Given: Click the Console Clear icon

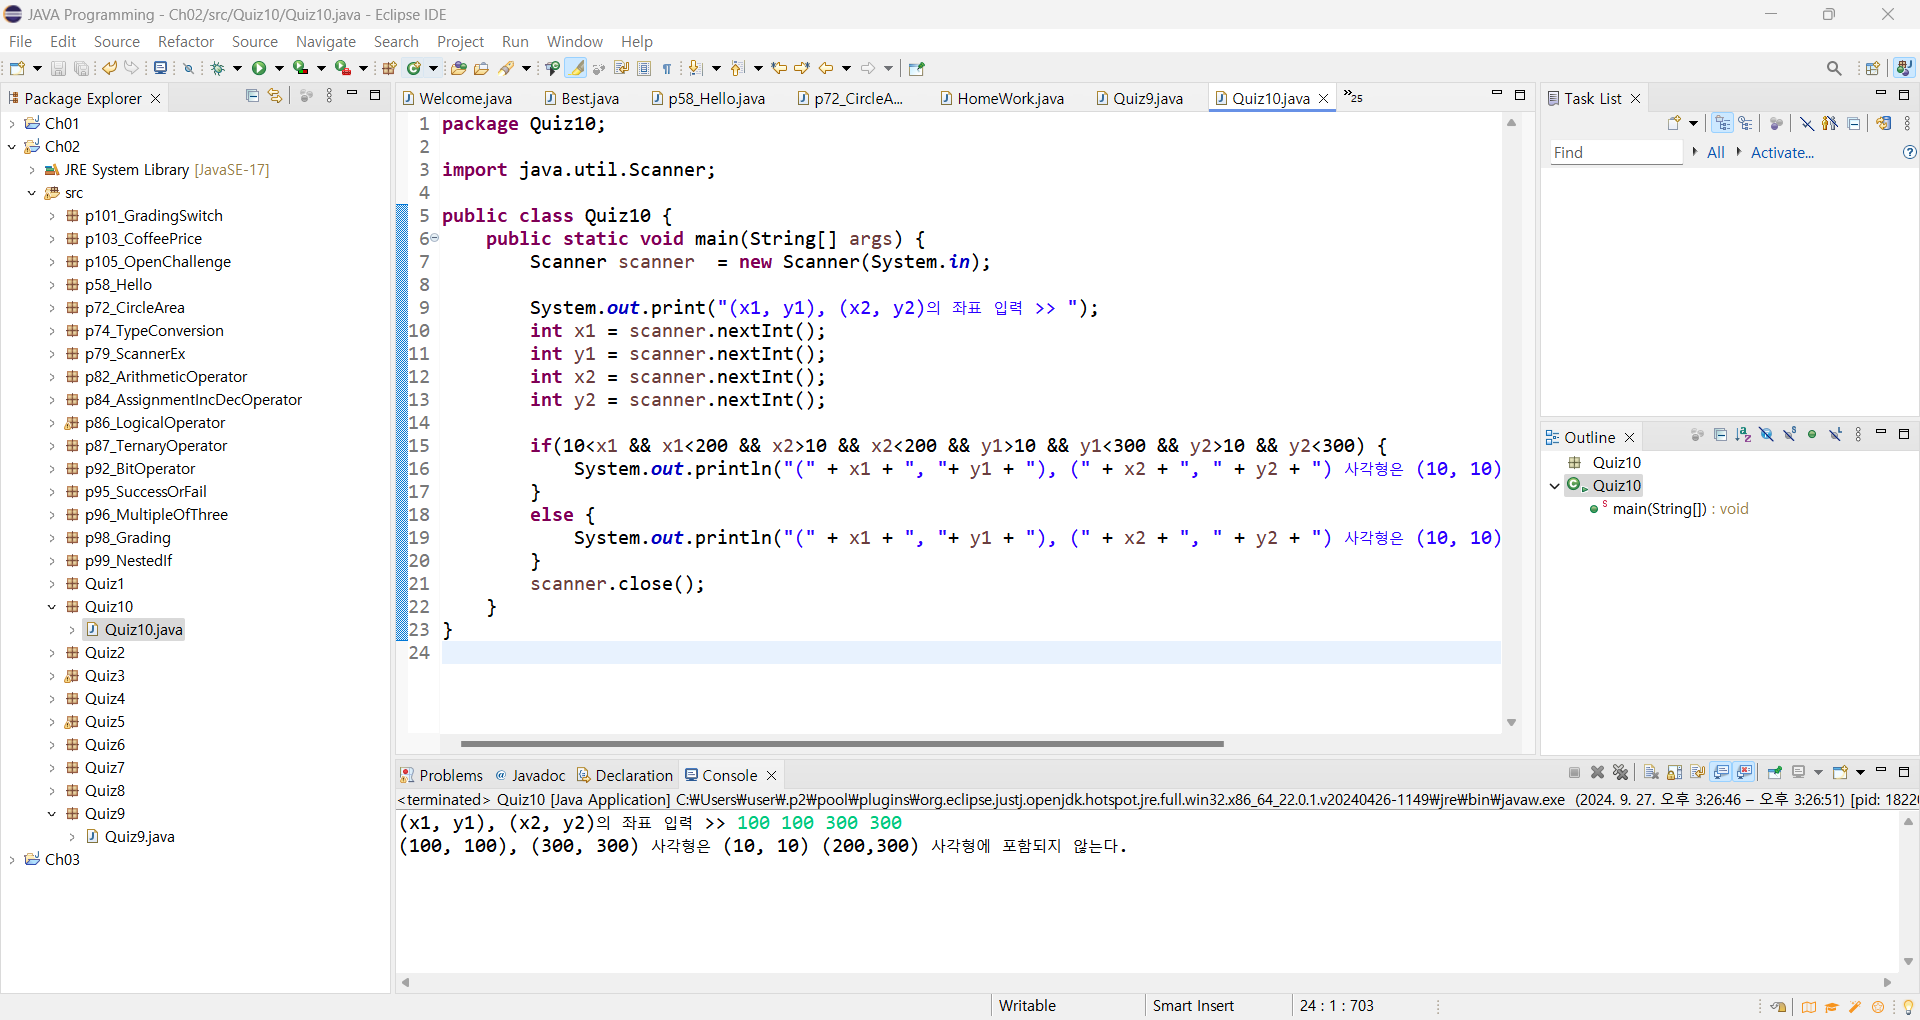Looking at the screenshot, I should [x=1651, y=772].
